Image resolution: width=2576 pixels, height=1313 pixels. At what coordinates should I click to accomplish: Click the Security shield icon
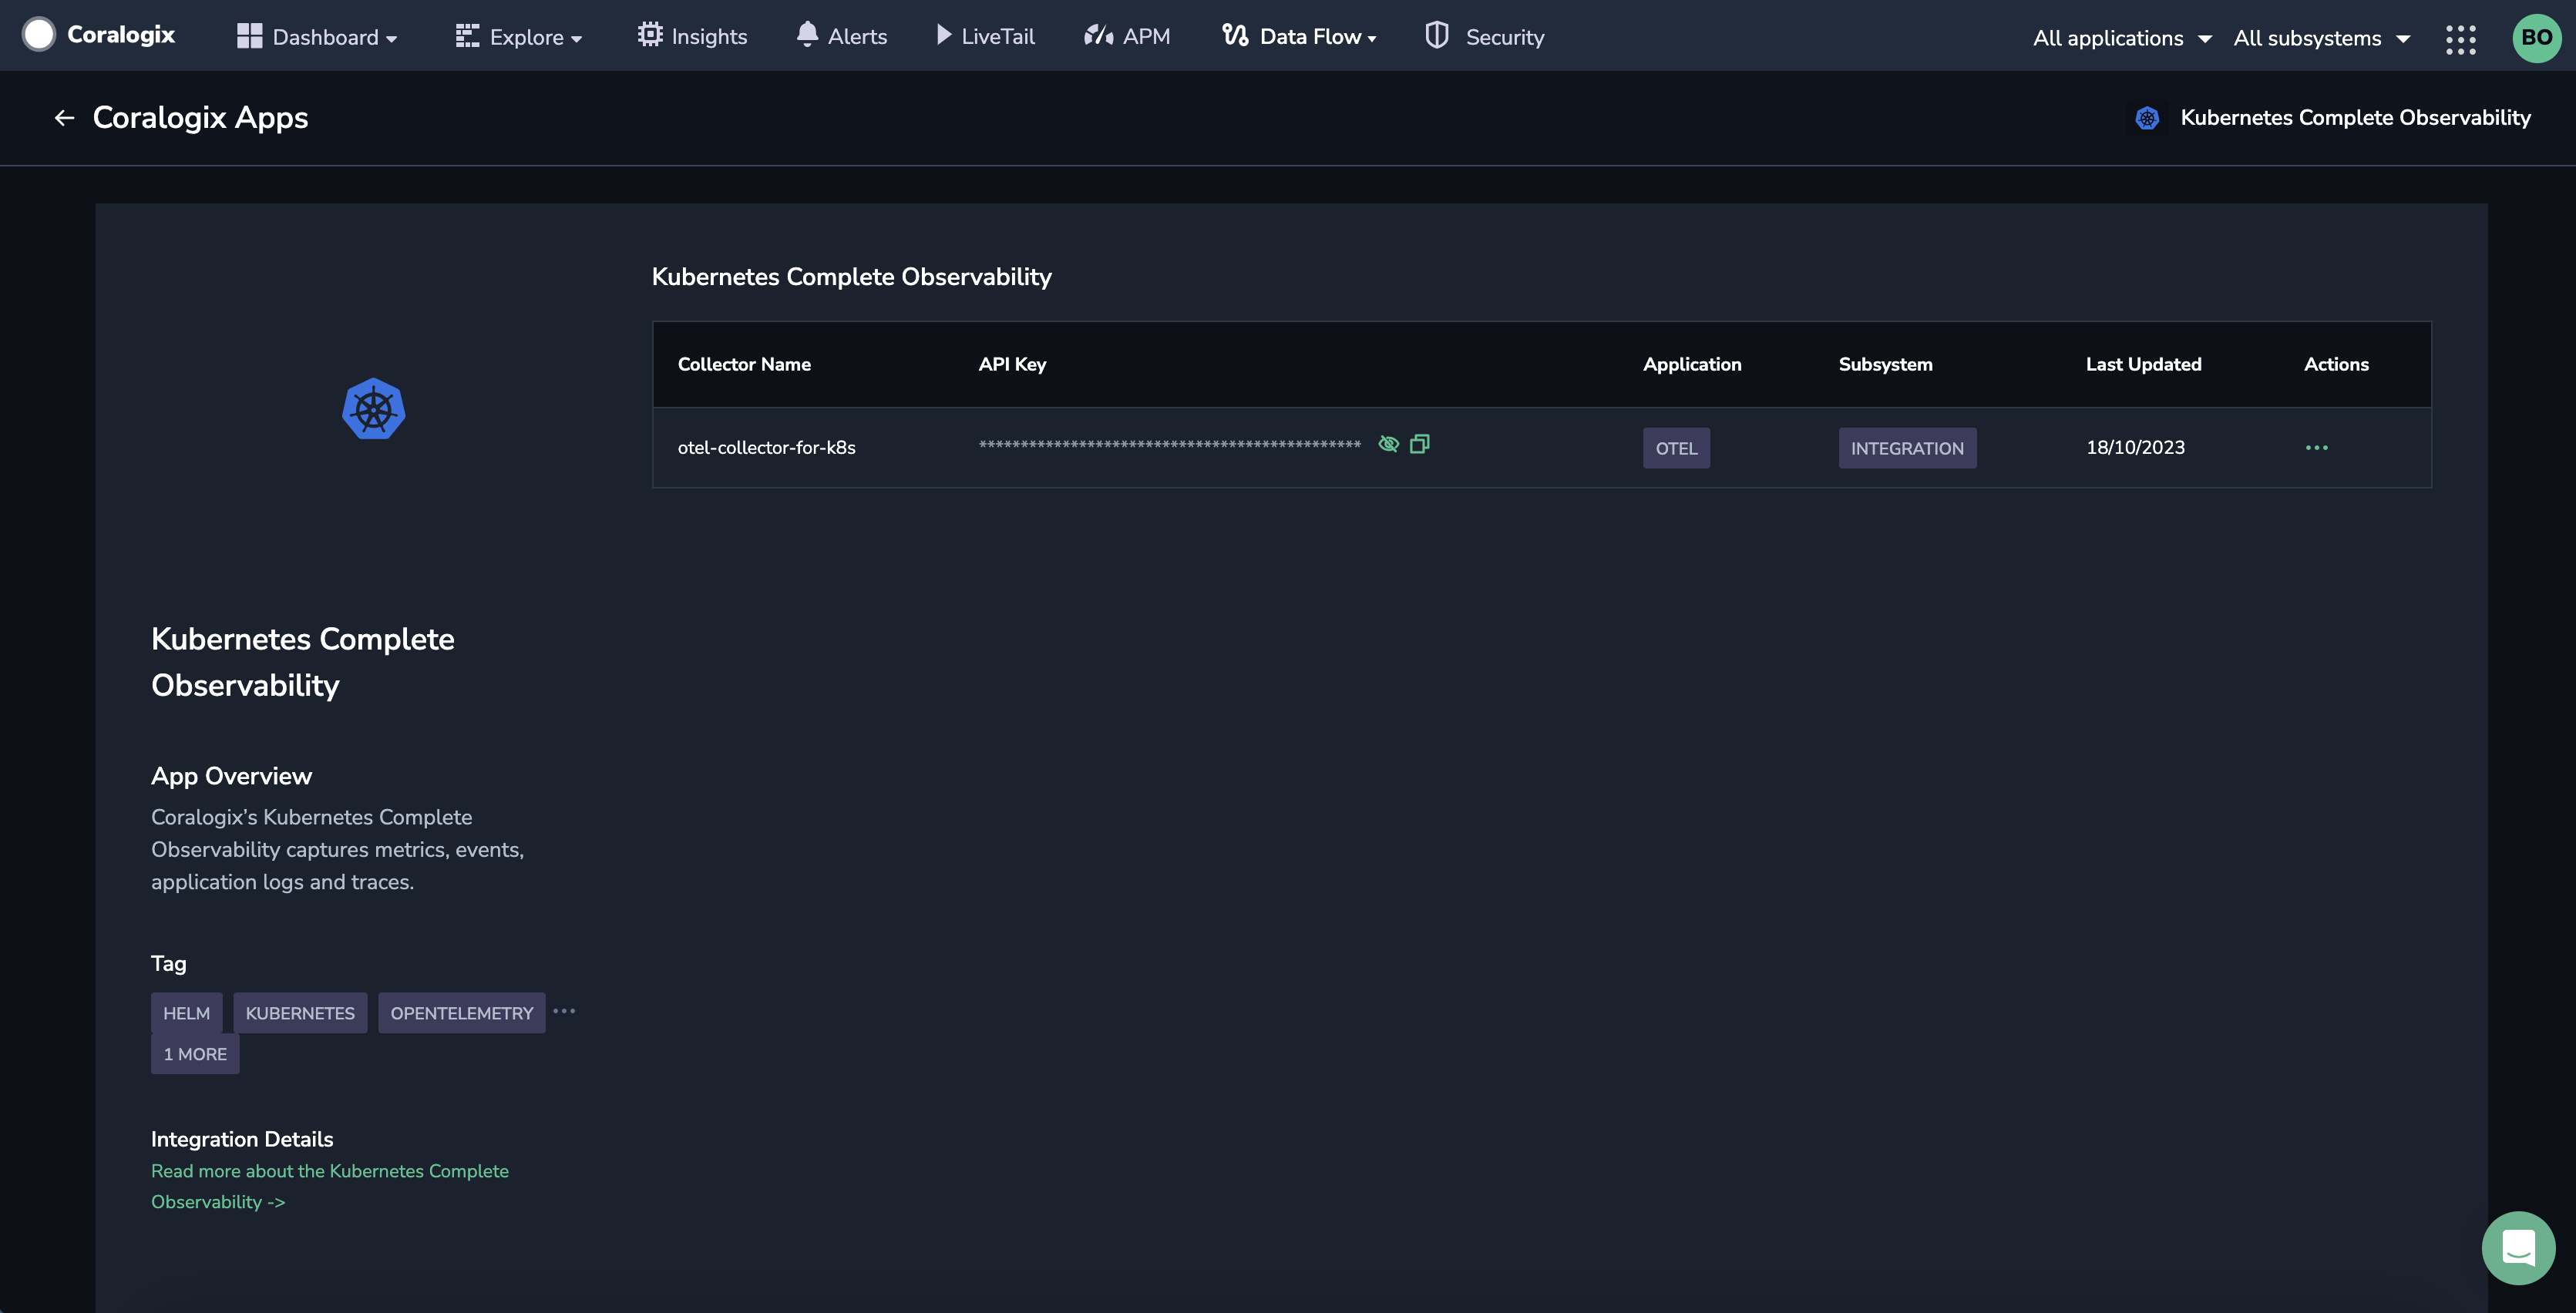(1436, 35)
